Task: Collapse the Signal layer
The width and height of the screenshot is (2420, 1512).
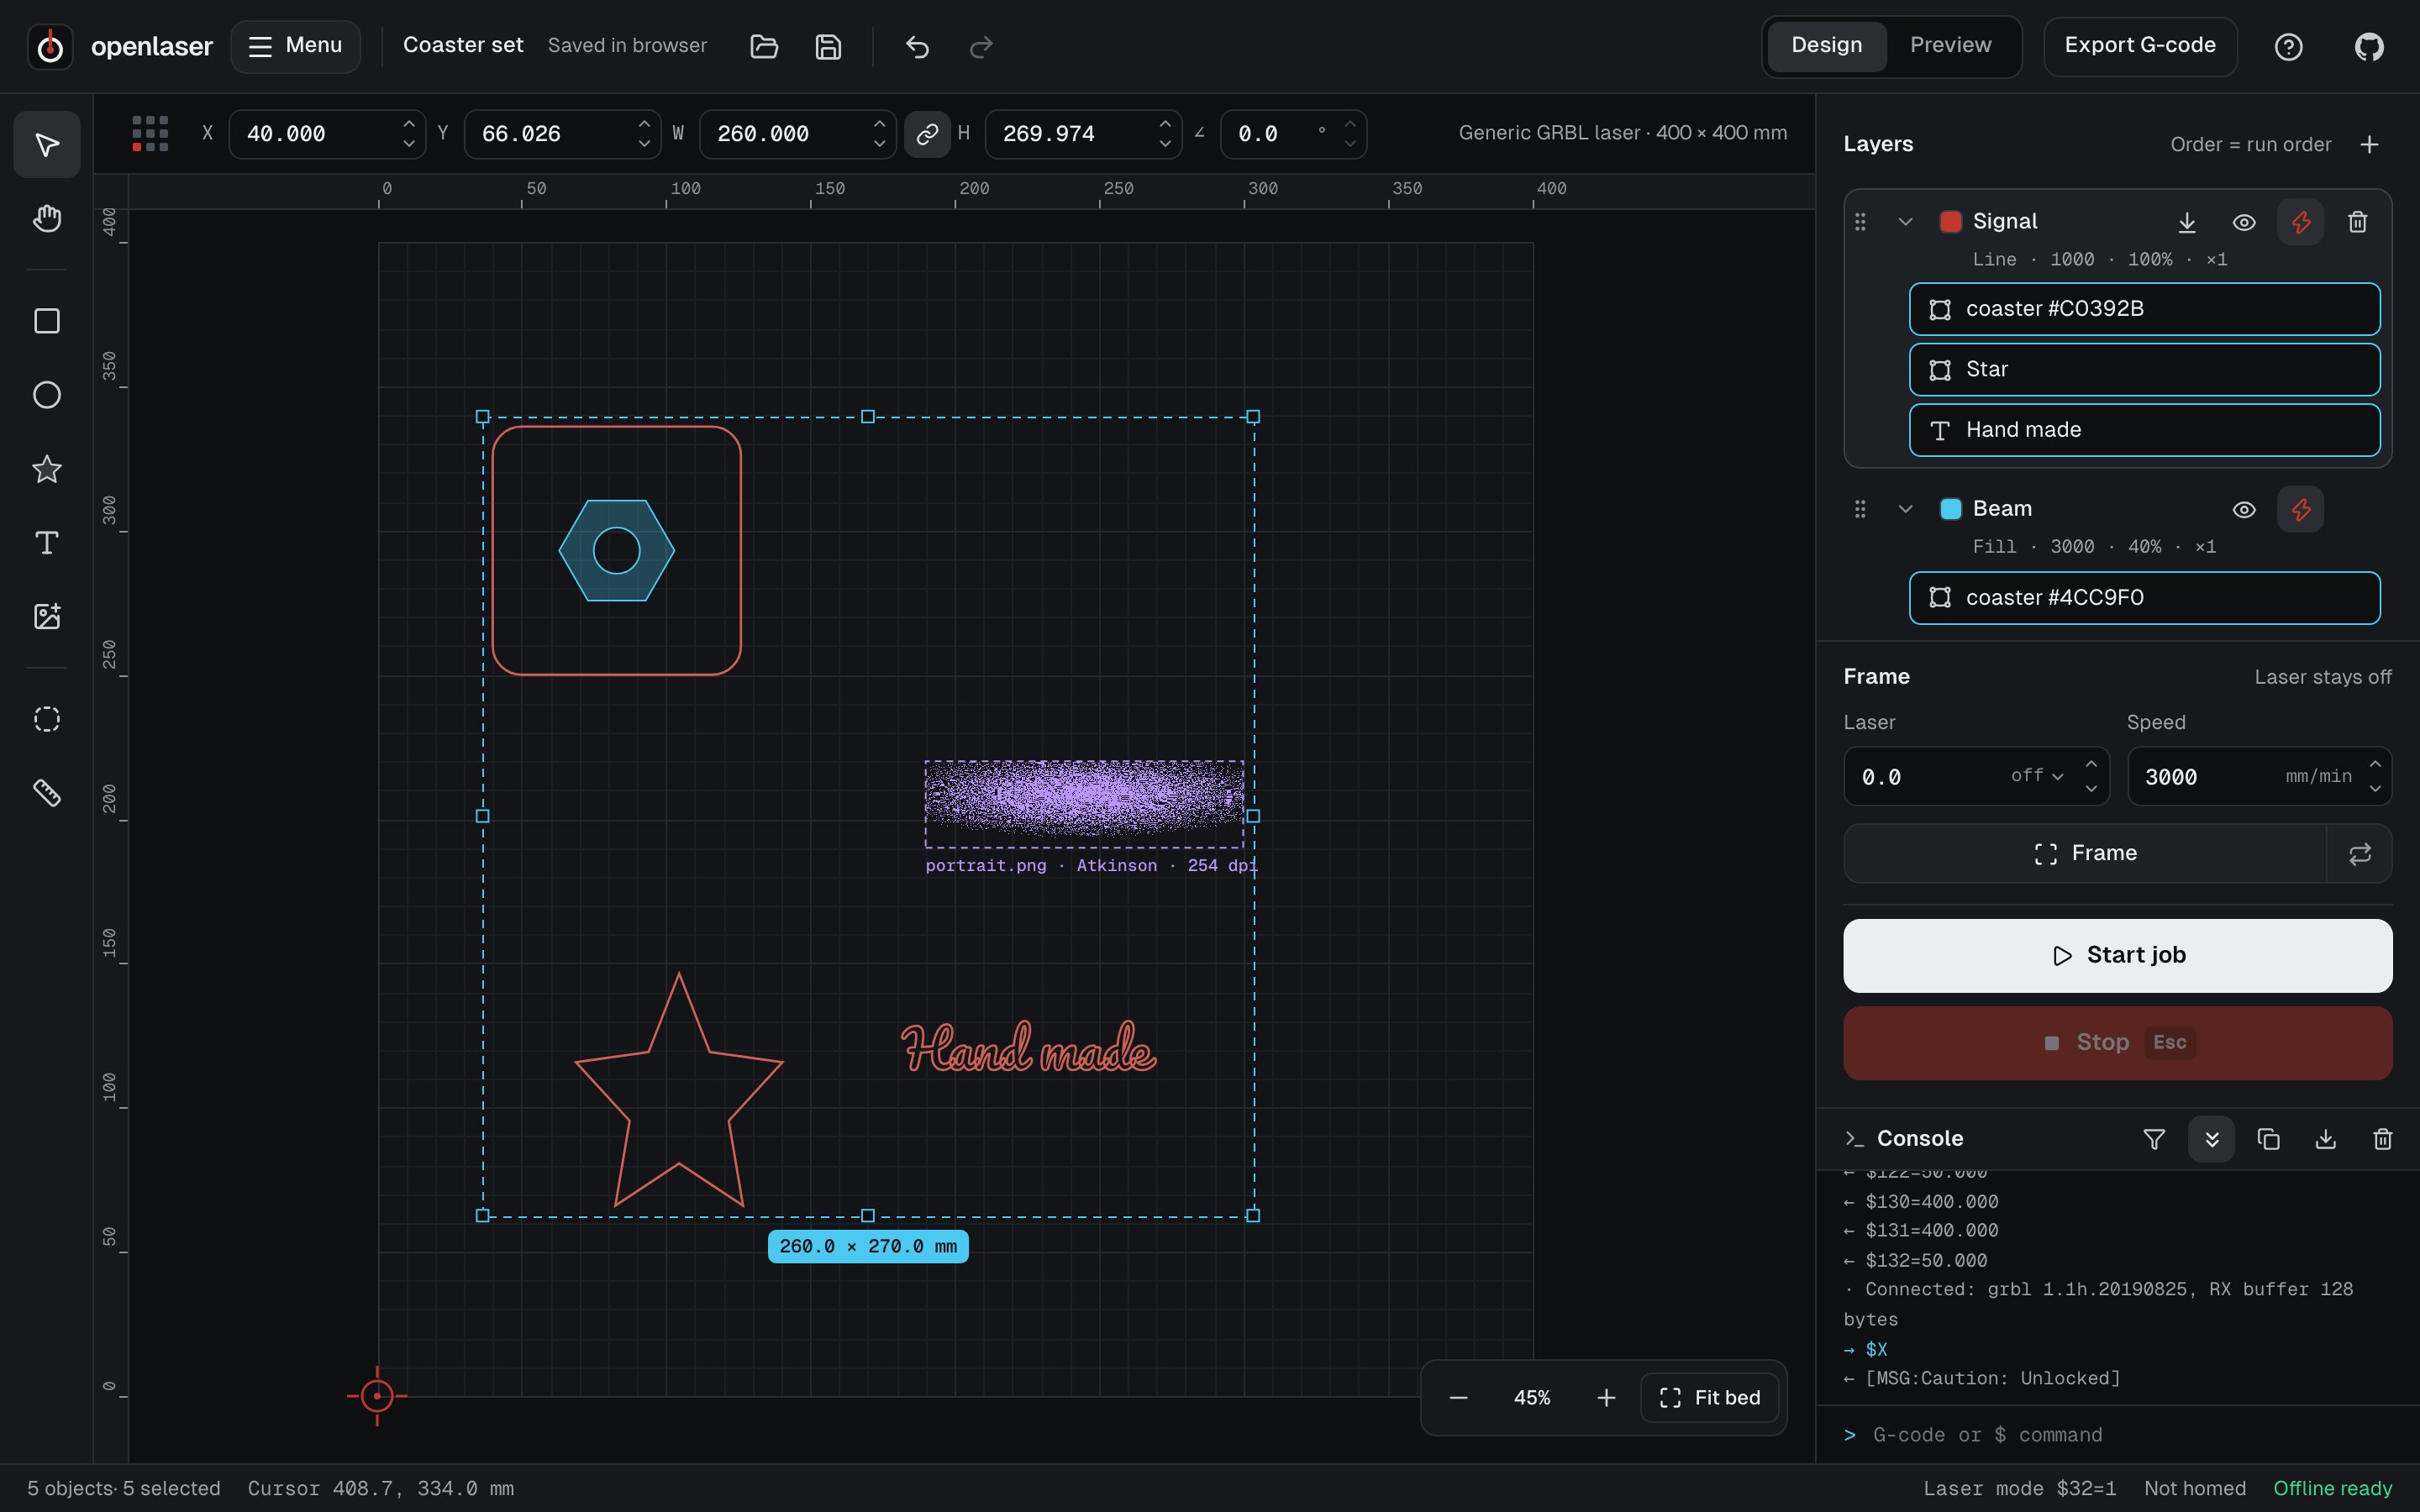Action: (x=1905, y=222)
